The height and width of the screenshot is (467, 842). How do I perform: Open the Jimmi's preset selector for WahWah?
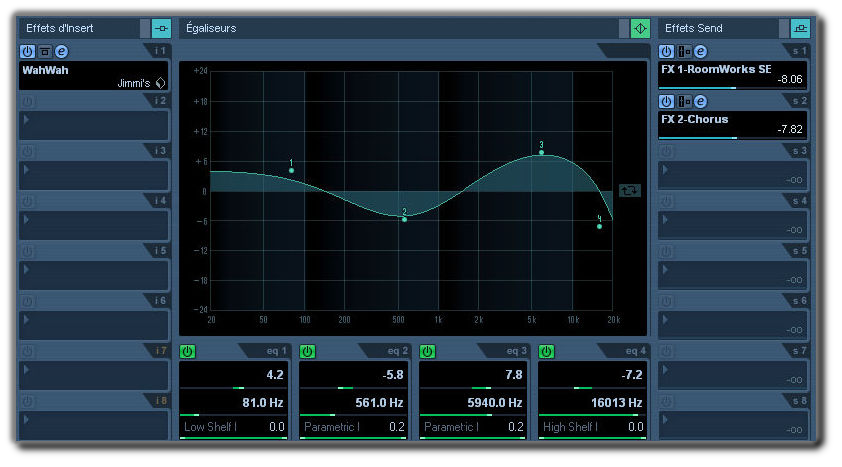pos(160,83)
